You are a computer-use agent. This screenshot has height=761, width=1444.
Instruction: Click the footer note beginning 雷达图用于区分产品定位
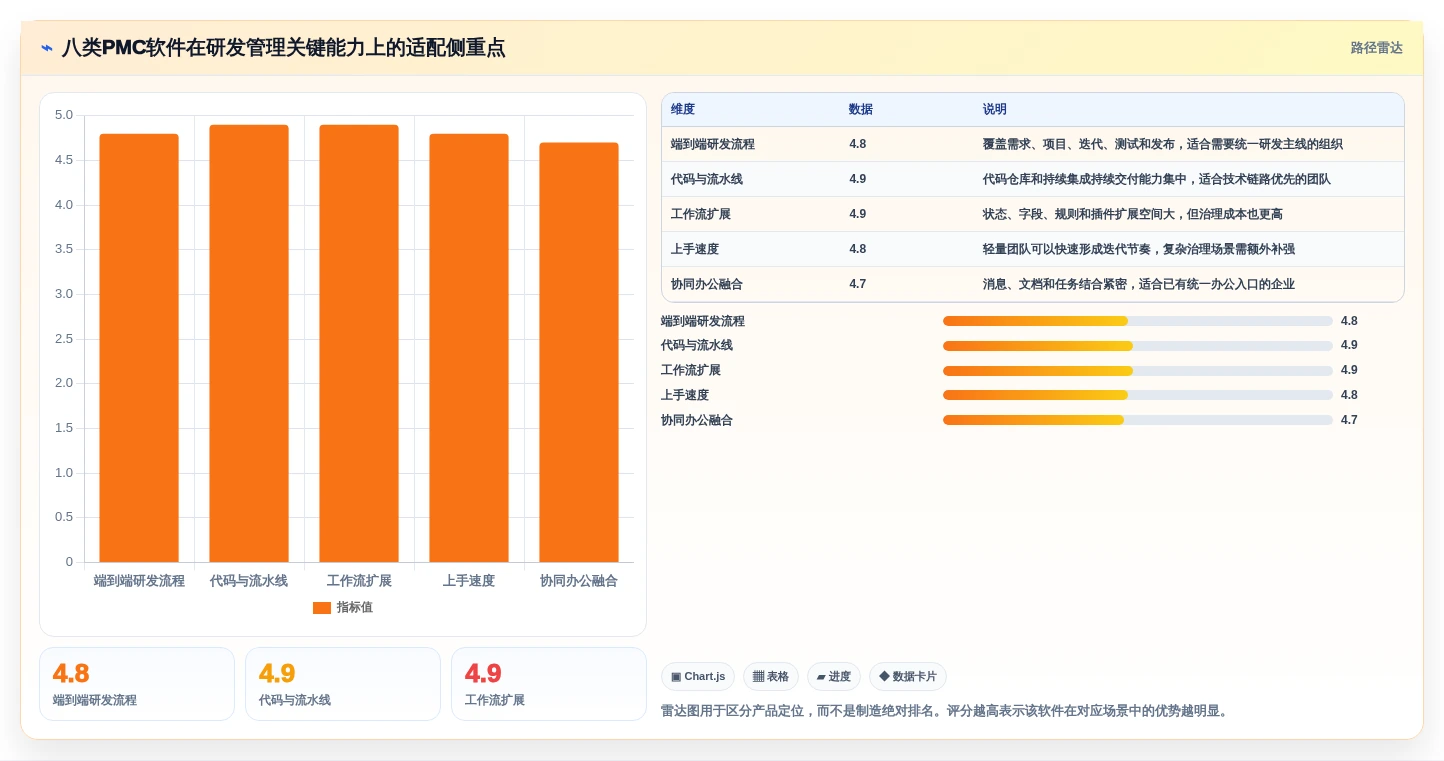tap(944, 711)
